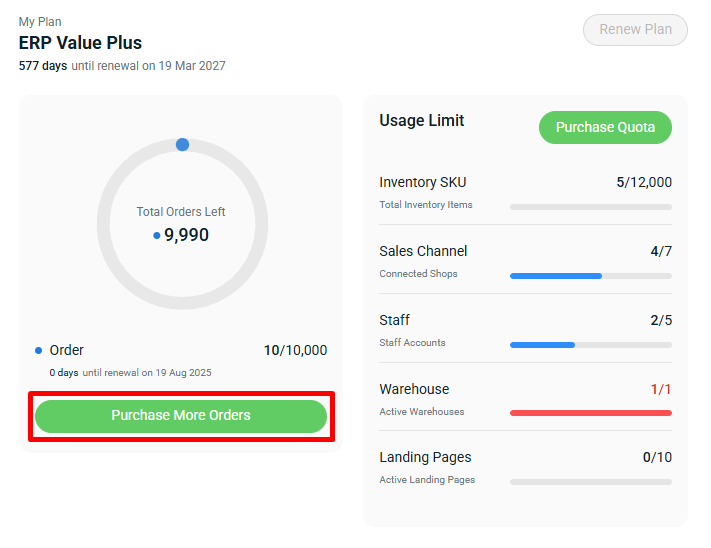
Task: Click the Staff row label
Action: [394, 320]
